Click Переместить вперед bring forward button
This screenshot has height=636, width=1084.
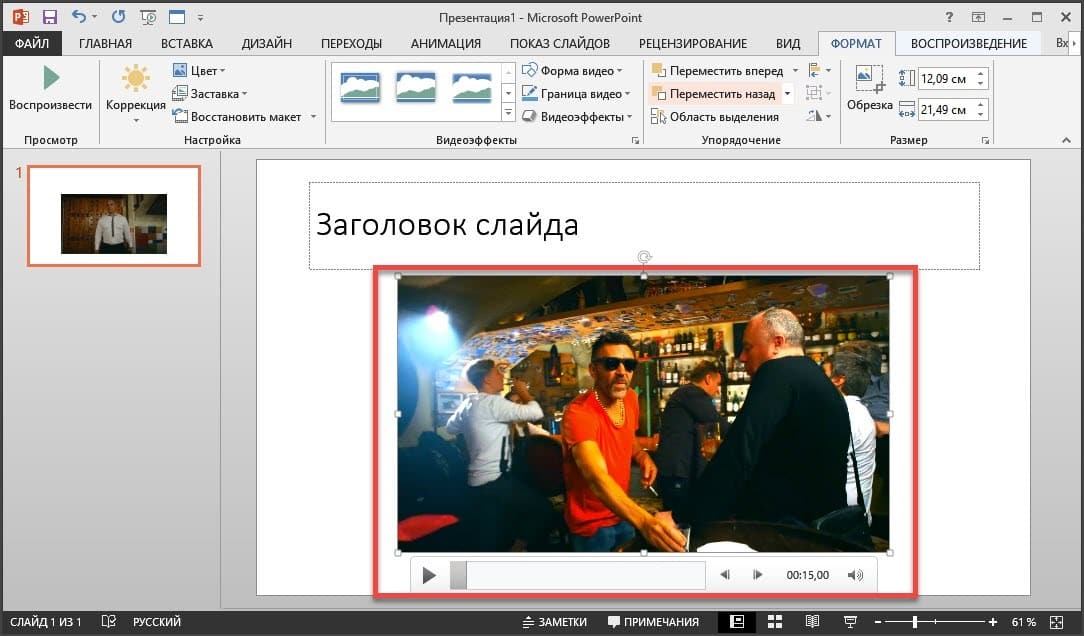[x=718, y=71]
